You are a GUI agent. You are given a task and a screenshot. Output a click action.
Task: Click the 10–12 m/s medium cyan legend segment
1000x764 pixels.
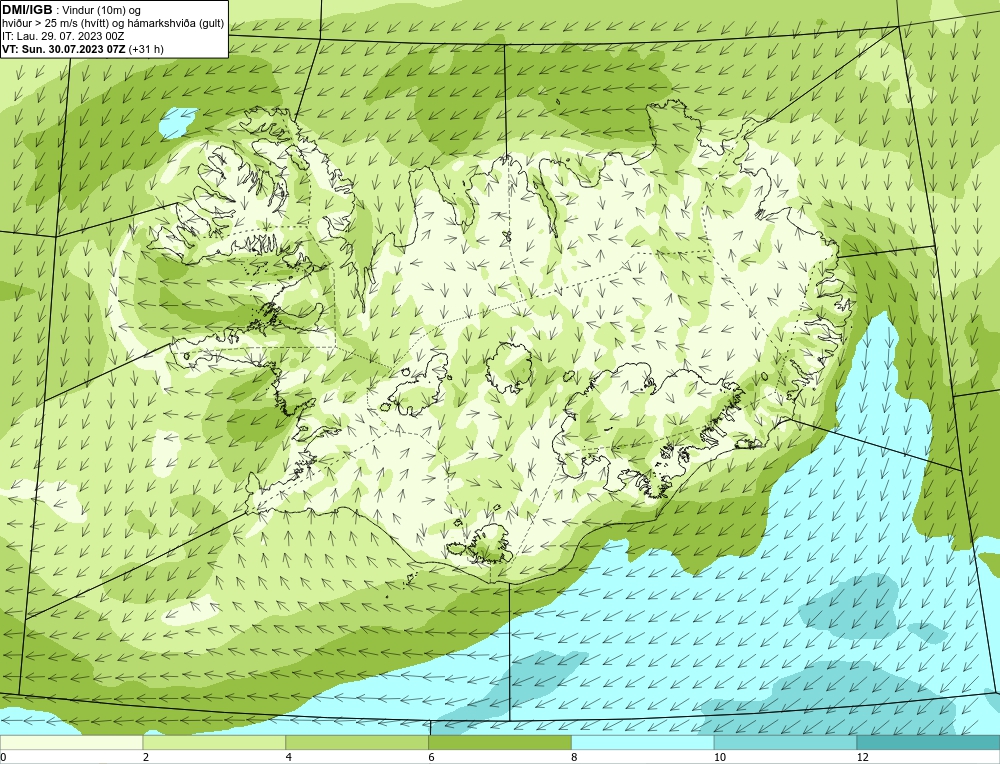point(786,742)
